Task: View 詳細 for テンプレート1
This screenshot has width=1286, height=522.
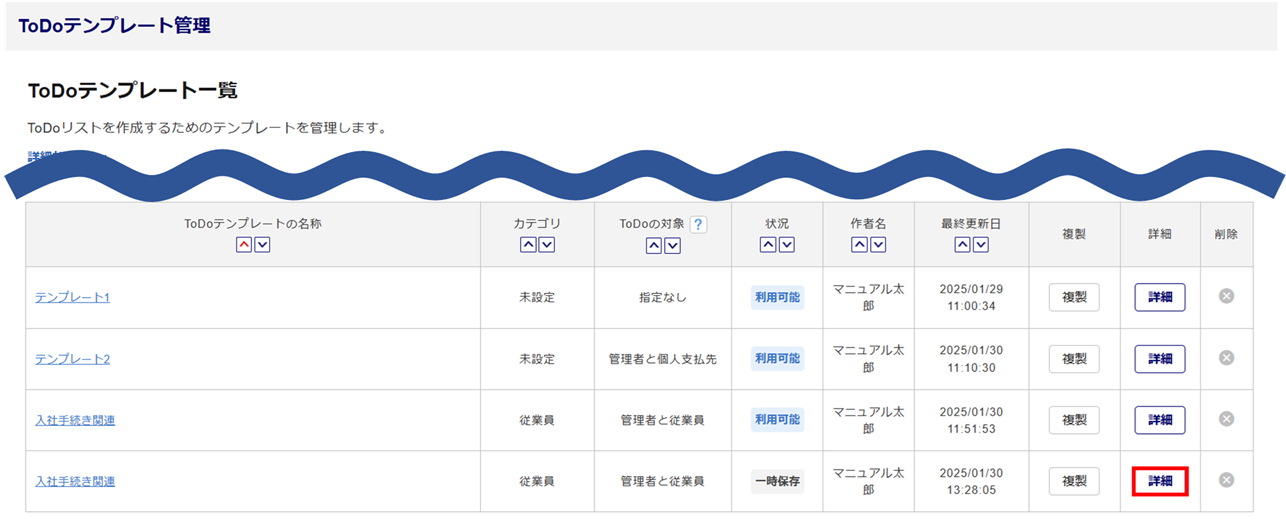Action: tap(1159, 298)
